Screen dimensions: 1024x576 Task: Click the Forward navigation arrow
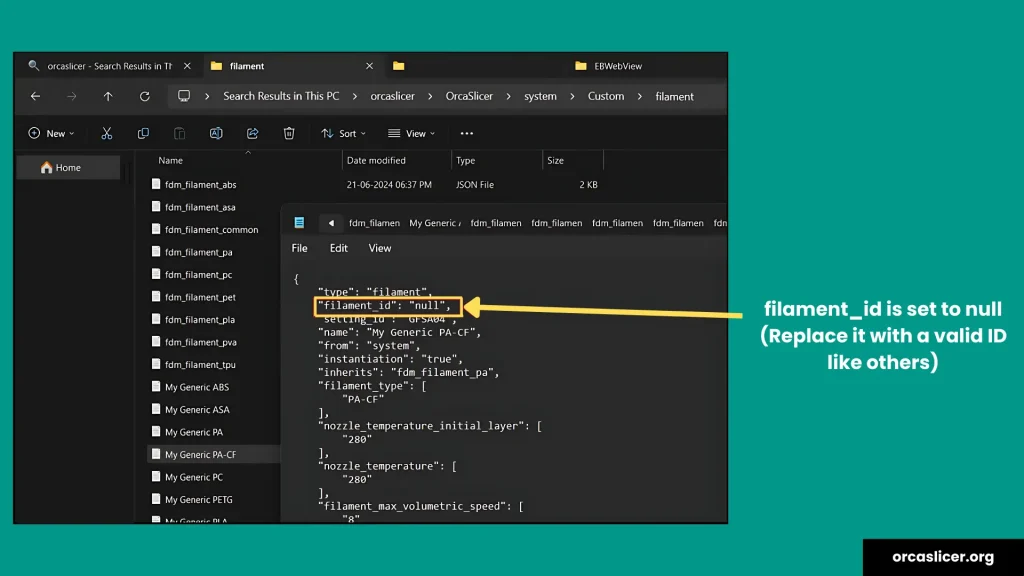(71, 96)
